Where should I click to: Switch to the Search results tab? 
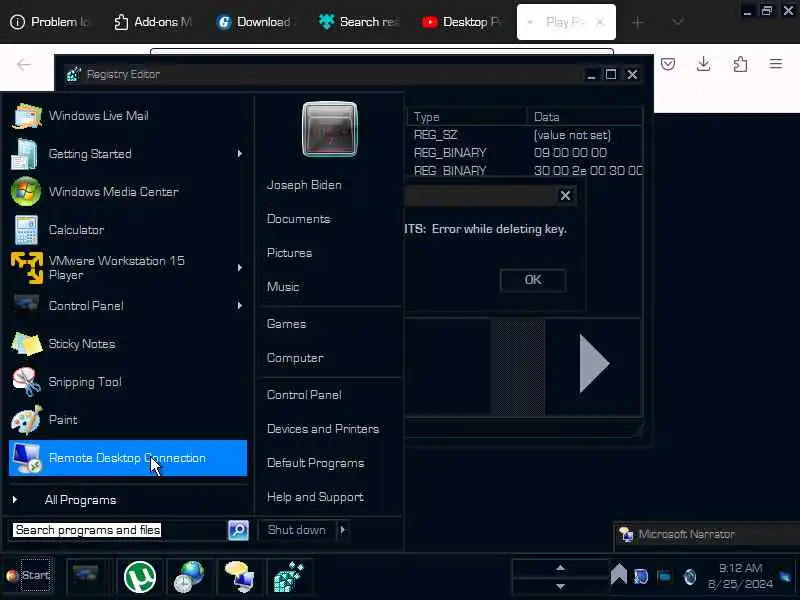coord(359,22)
